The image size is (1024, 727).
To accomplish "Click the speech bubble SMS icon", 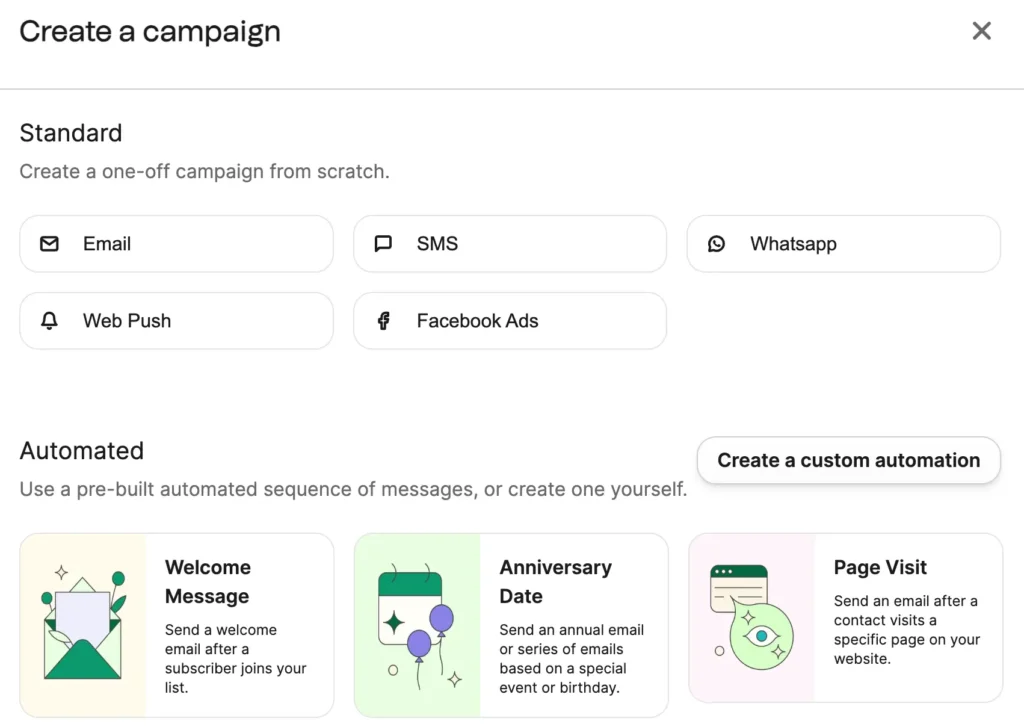I will pyautogui.click(x=383, y=244).
